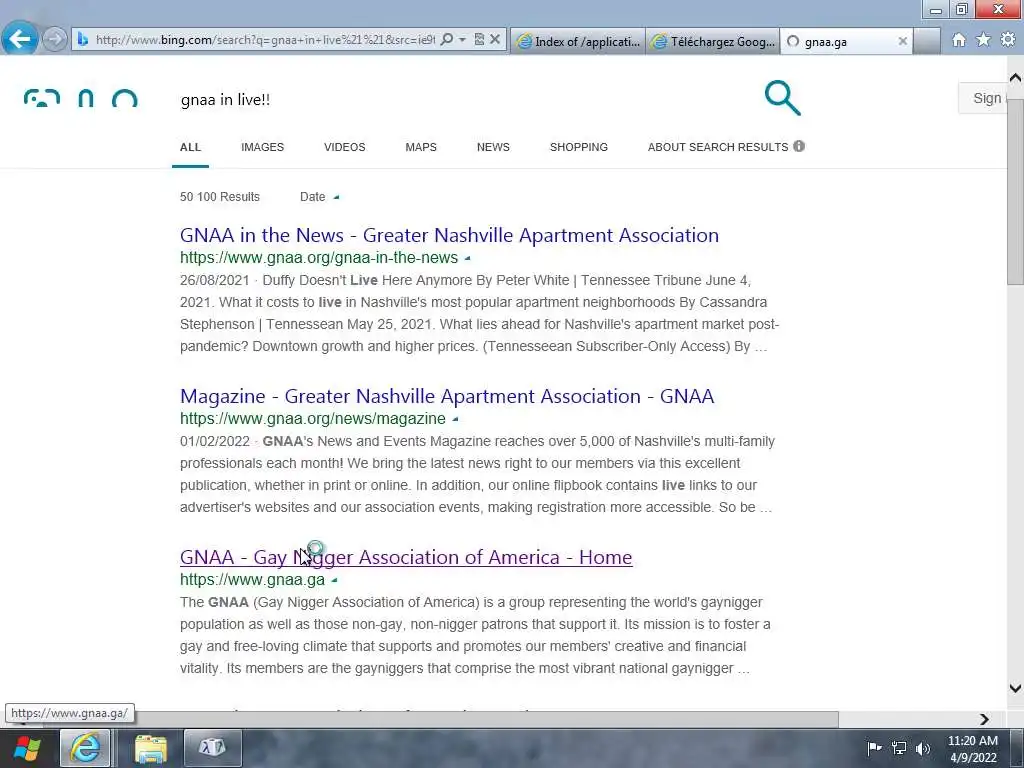This screenshot has width=1024, height=768.
Task: Click the volume speaker tray icon
Action: coord(922,748)
